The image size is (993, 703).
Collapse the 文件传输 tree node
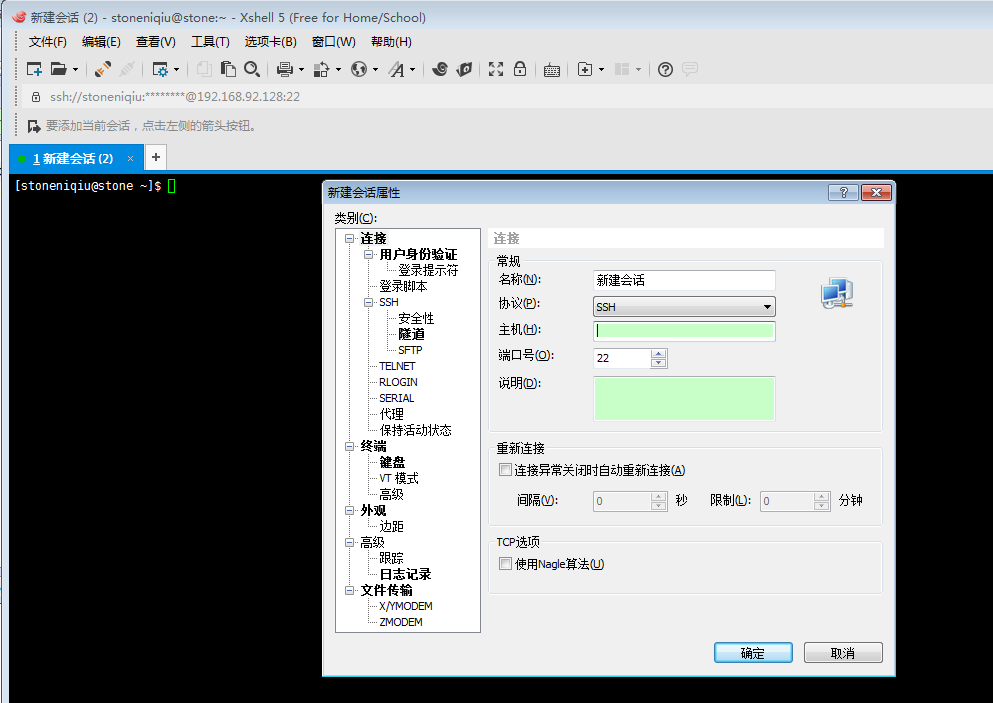tap(349, 590)
